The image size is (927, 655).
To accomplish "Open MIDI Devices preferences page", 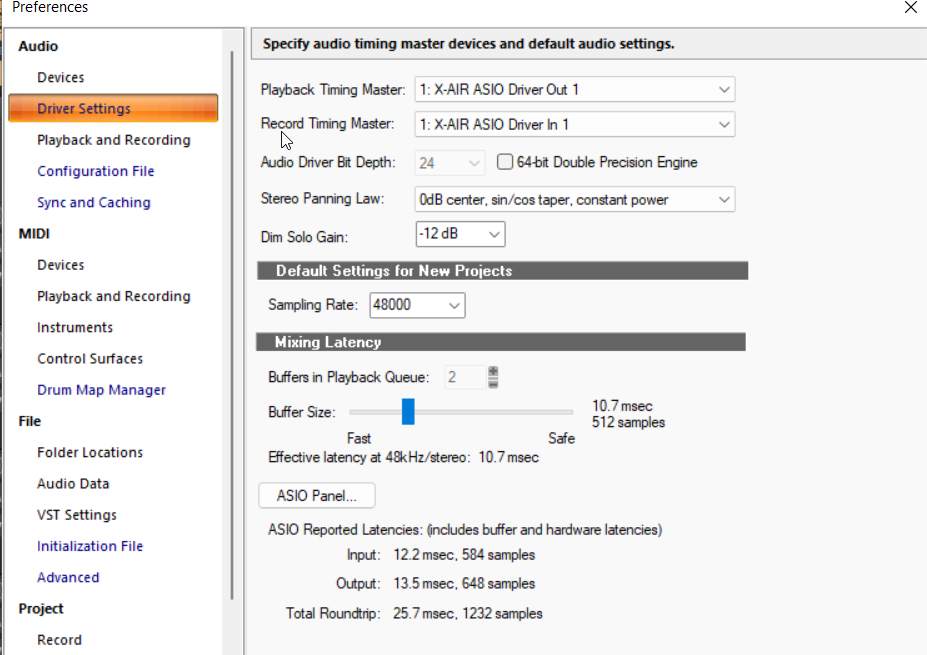I will [60, 265].
